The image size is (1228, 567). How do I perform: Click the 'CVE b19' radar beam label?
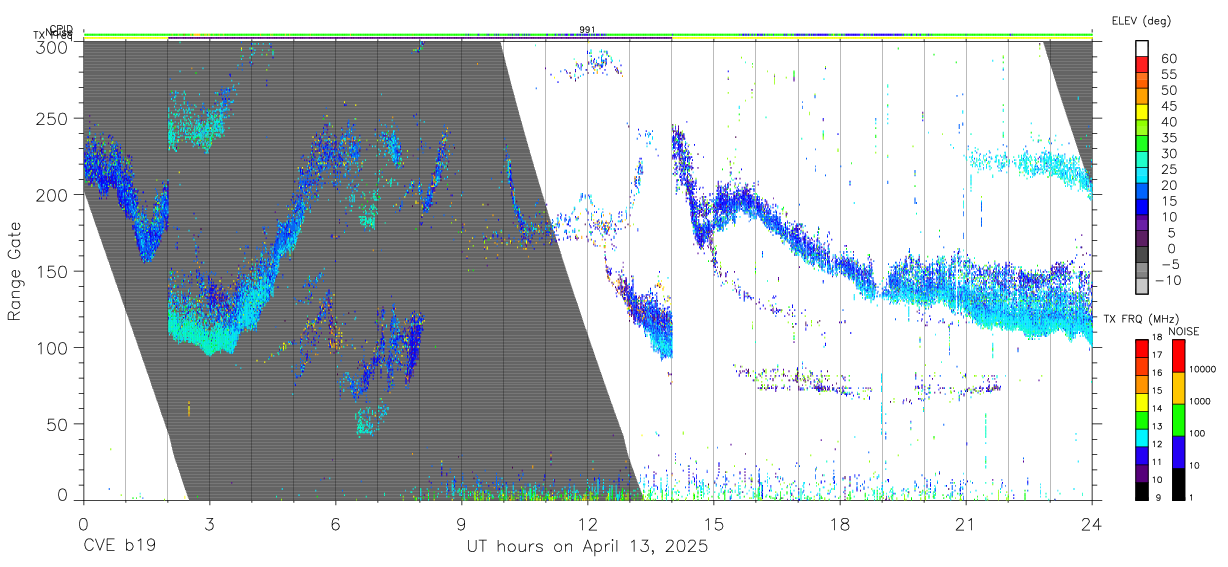(x=119, y=547)
